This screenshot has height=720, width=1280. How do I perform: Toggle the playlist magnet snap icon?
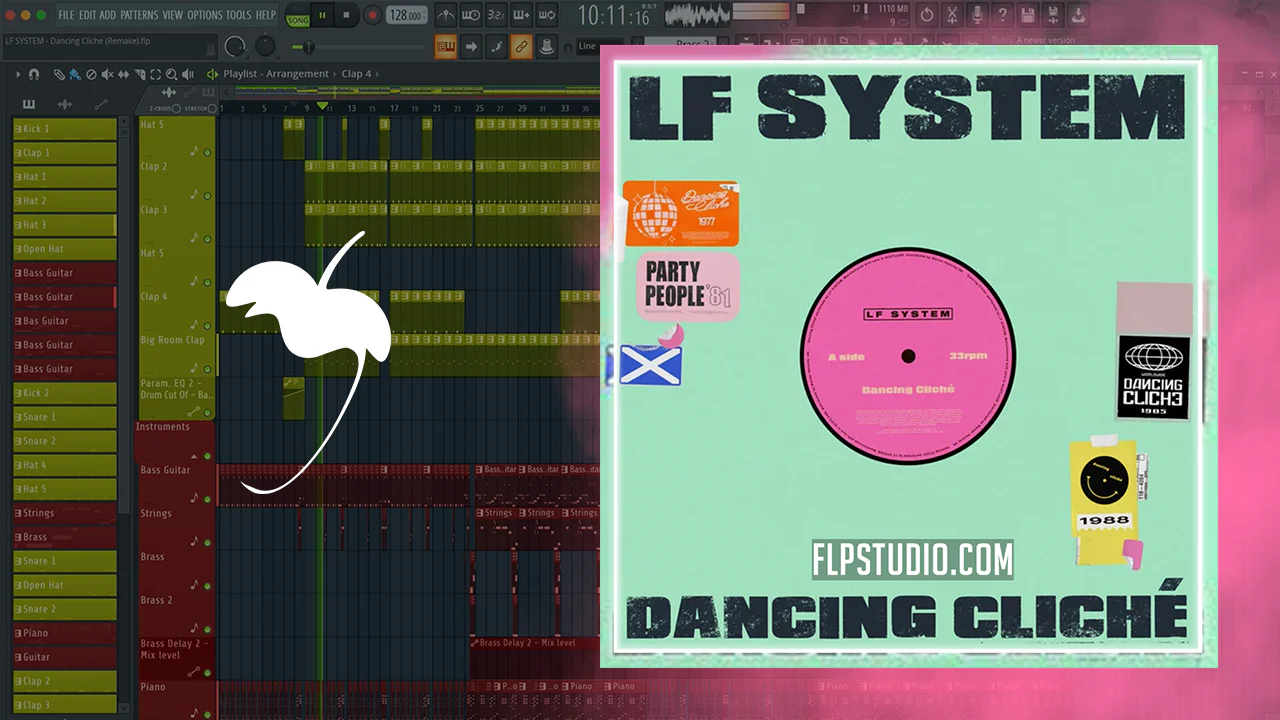click(x=34, y=74)
